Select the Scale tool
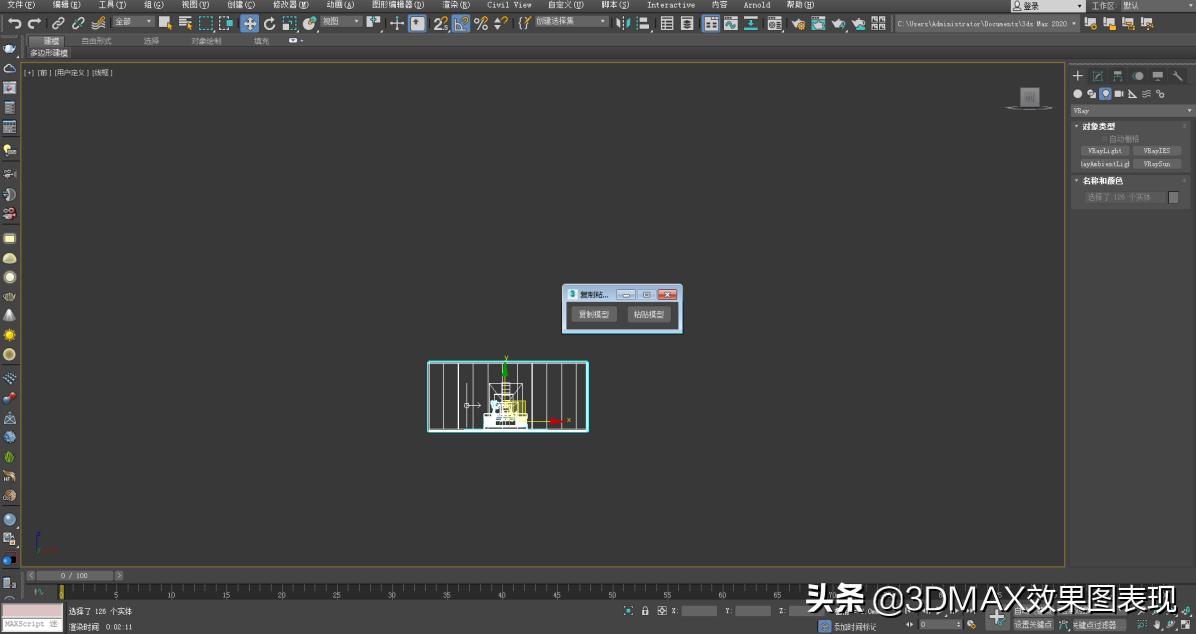Image resolution: width=1196 pixels, height=634 pixels. [x=291, y=23]
